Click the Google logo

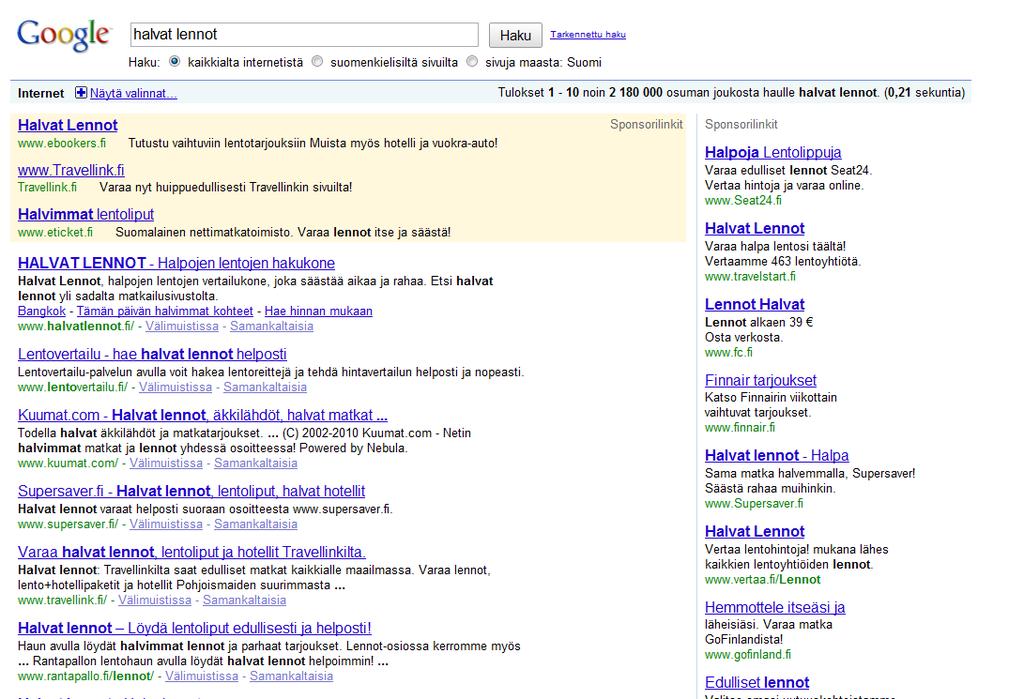pos(64,35)
